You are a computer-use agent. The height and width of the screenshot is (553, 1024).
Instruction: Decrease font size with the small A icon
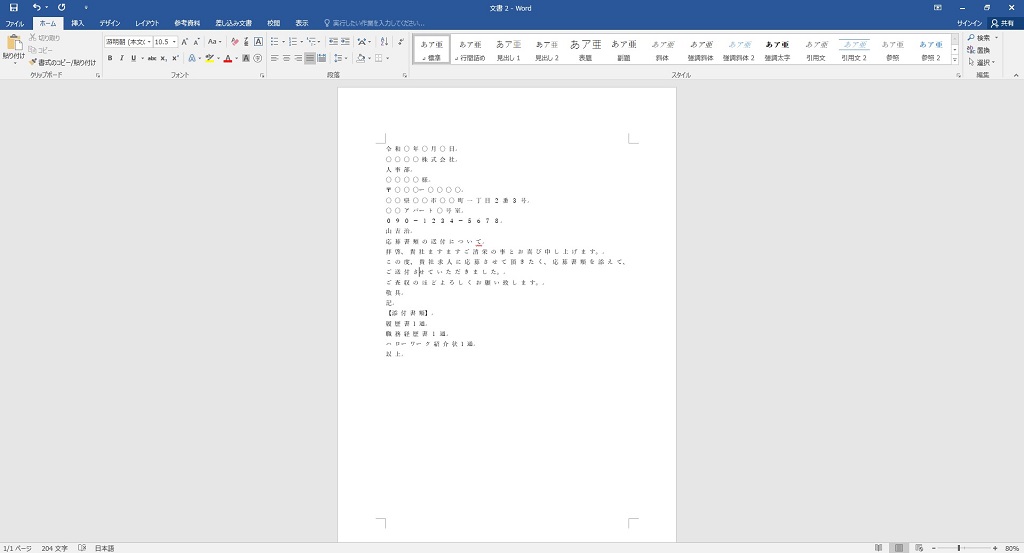pos(197,42)
